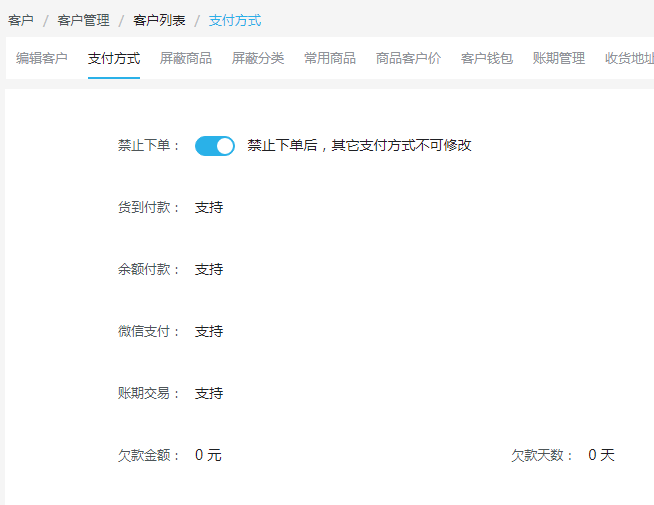The width and height of the screenshot is (654, 505).
Task: Click the 欠款金额 0 元 value
Action: click(208, 455)
